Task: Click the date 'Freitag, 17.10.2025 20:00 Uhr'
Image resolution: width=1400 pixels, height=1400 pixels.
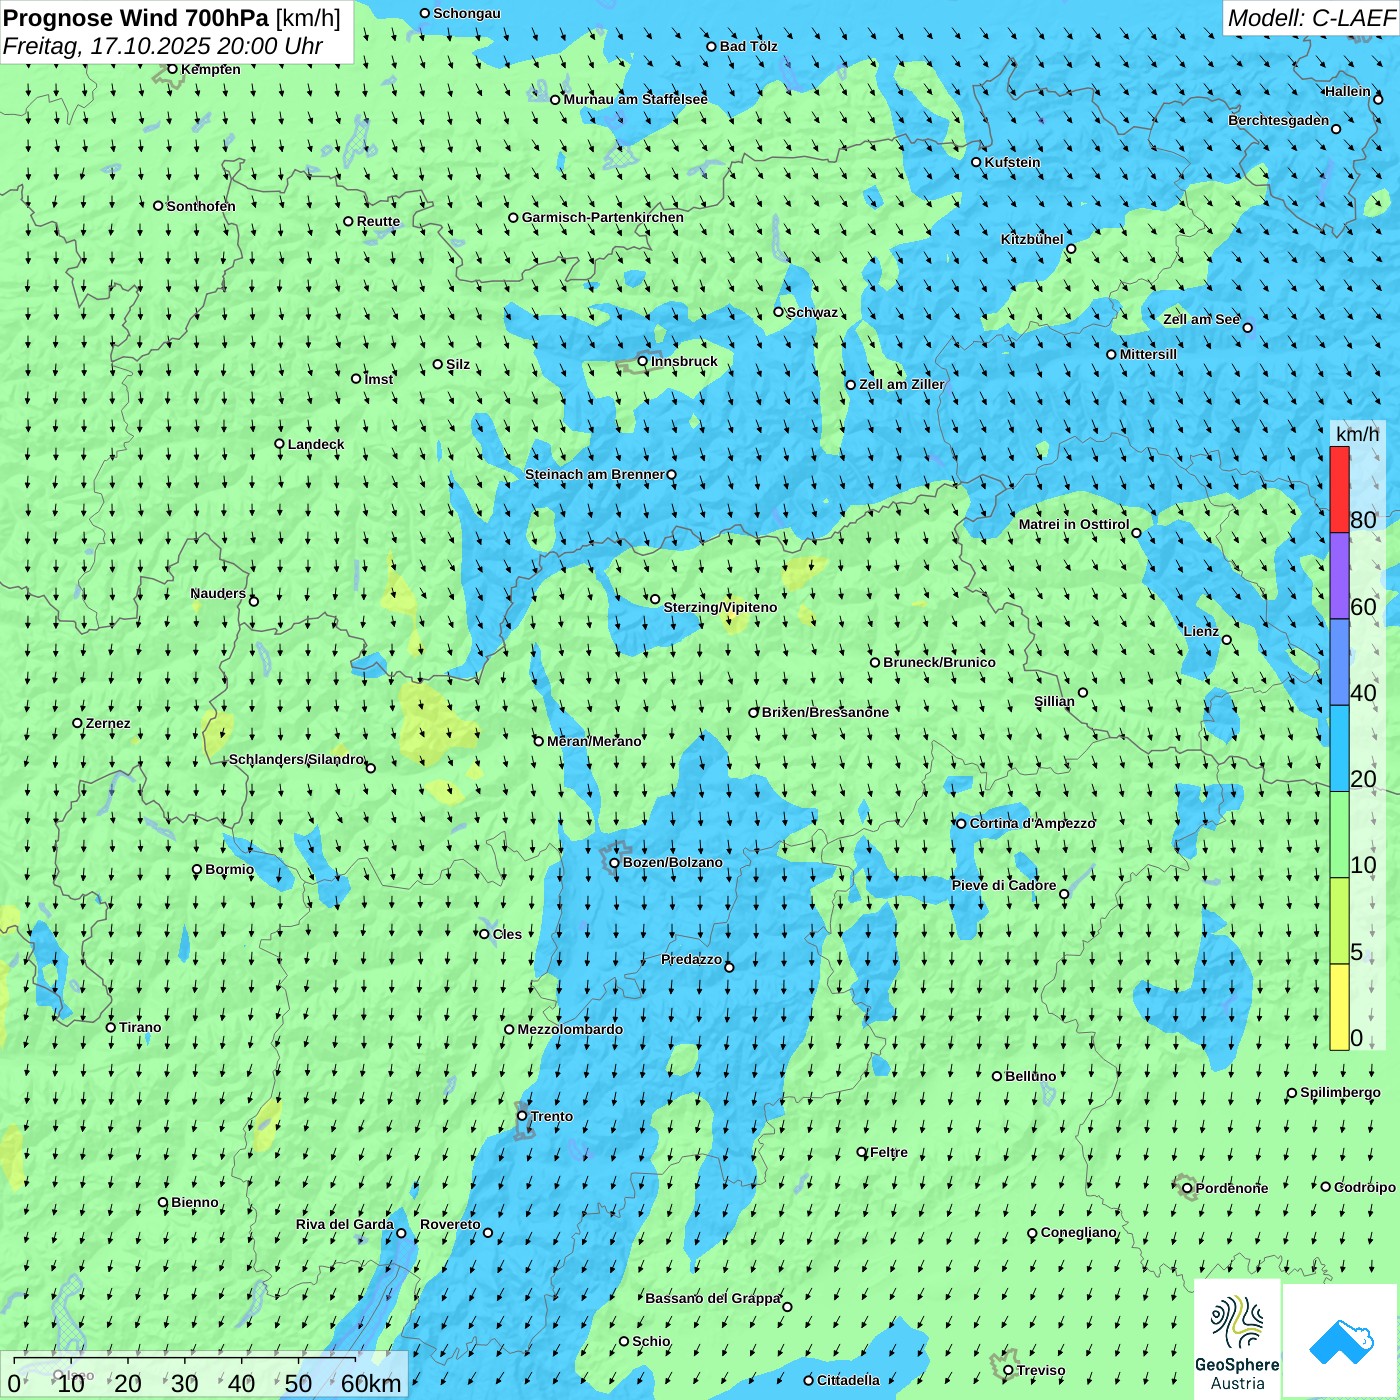Action: 163,46
